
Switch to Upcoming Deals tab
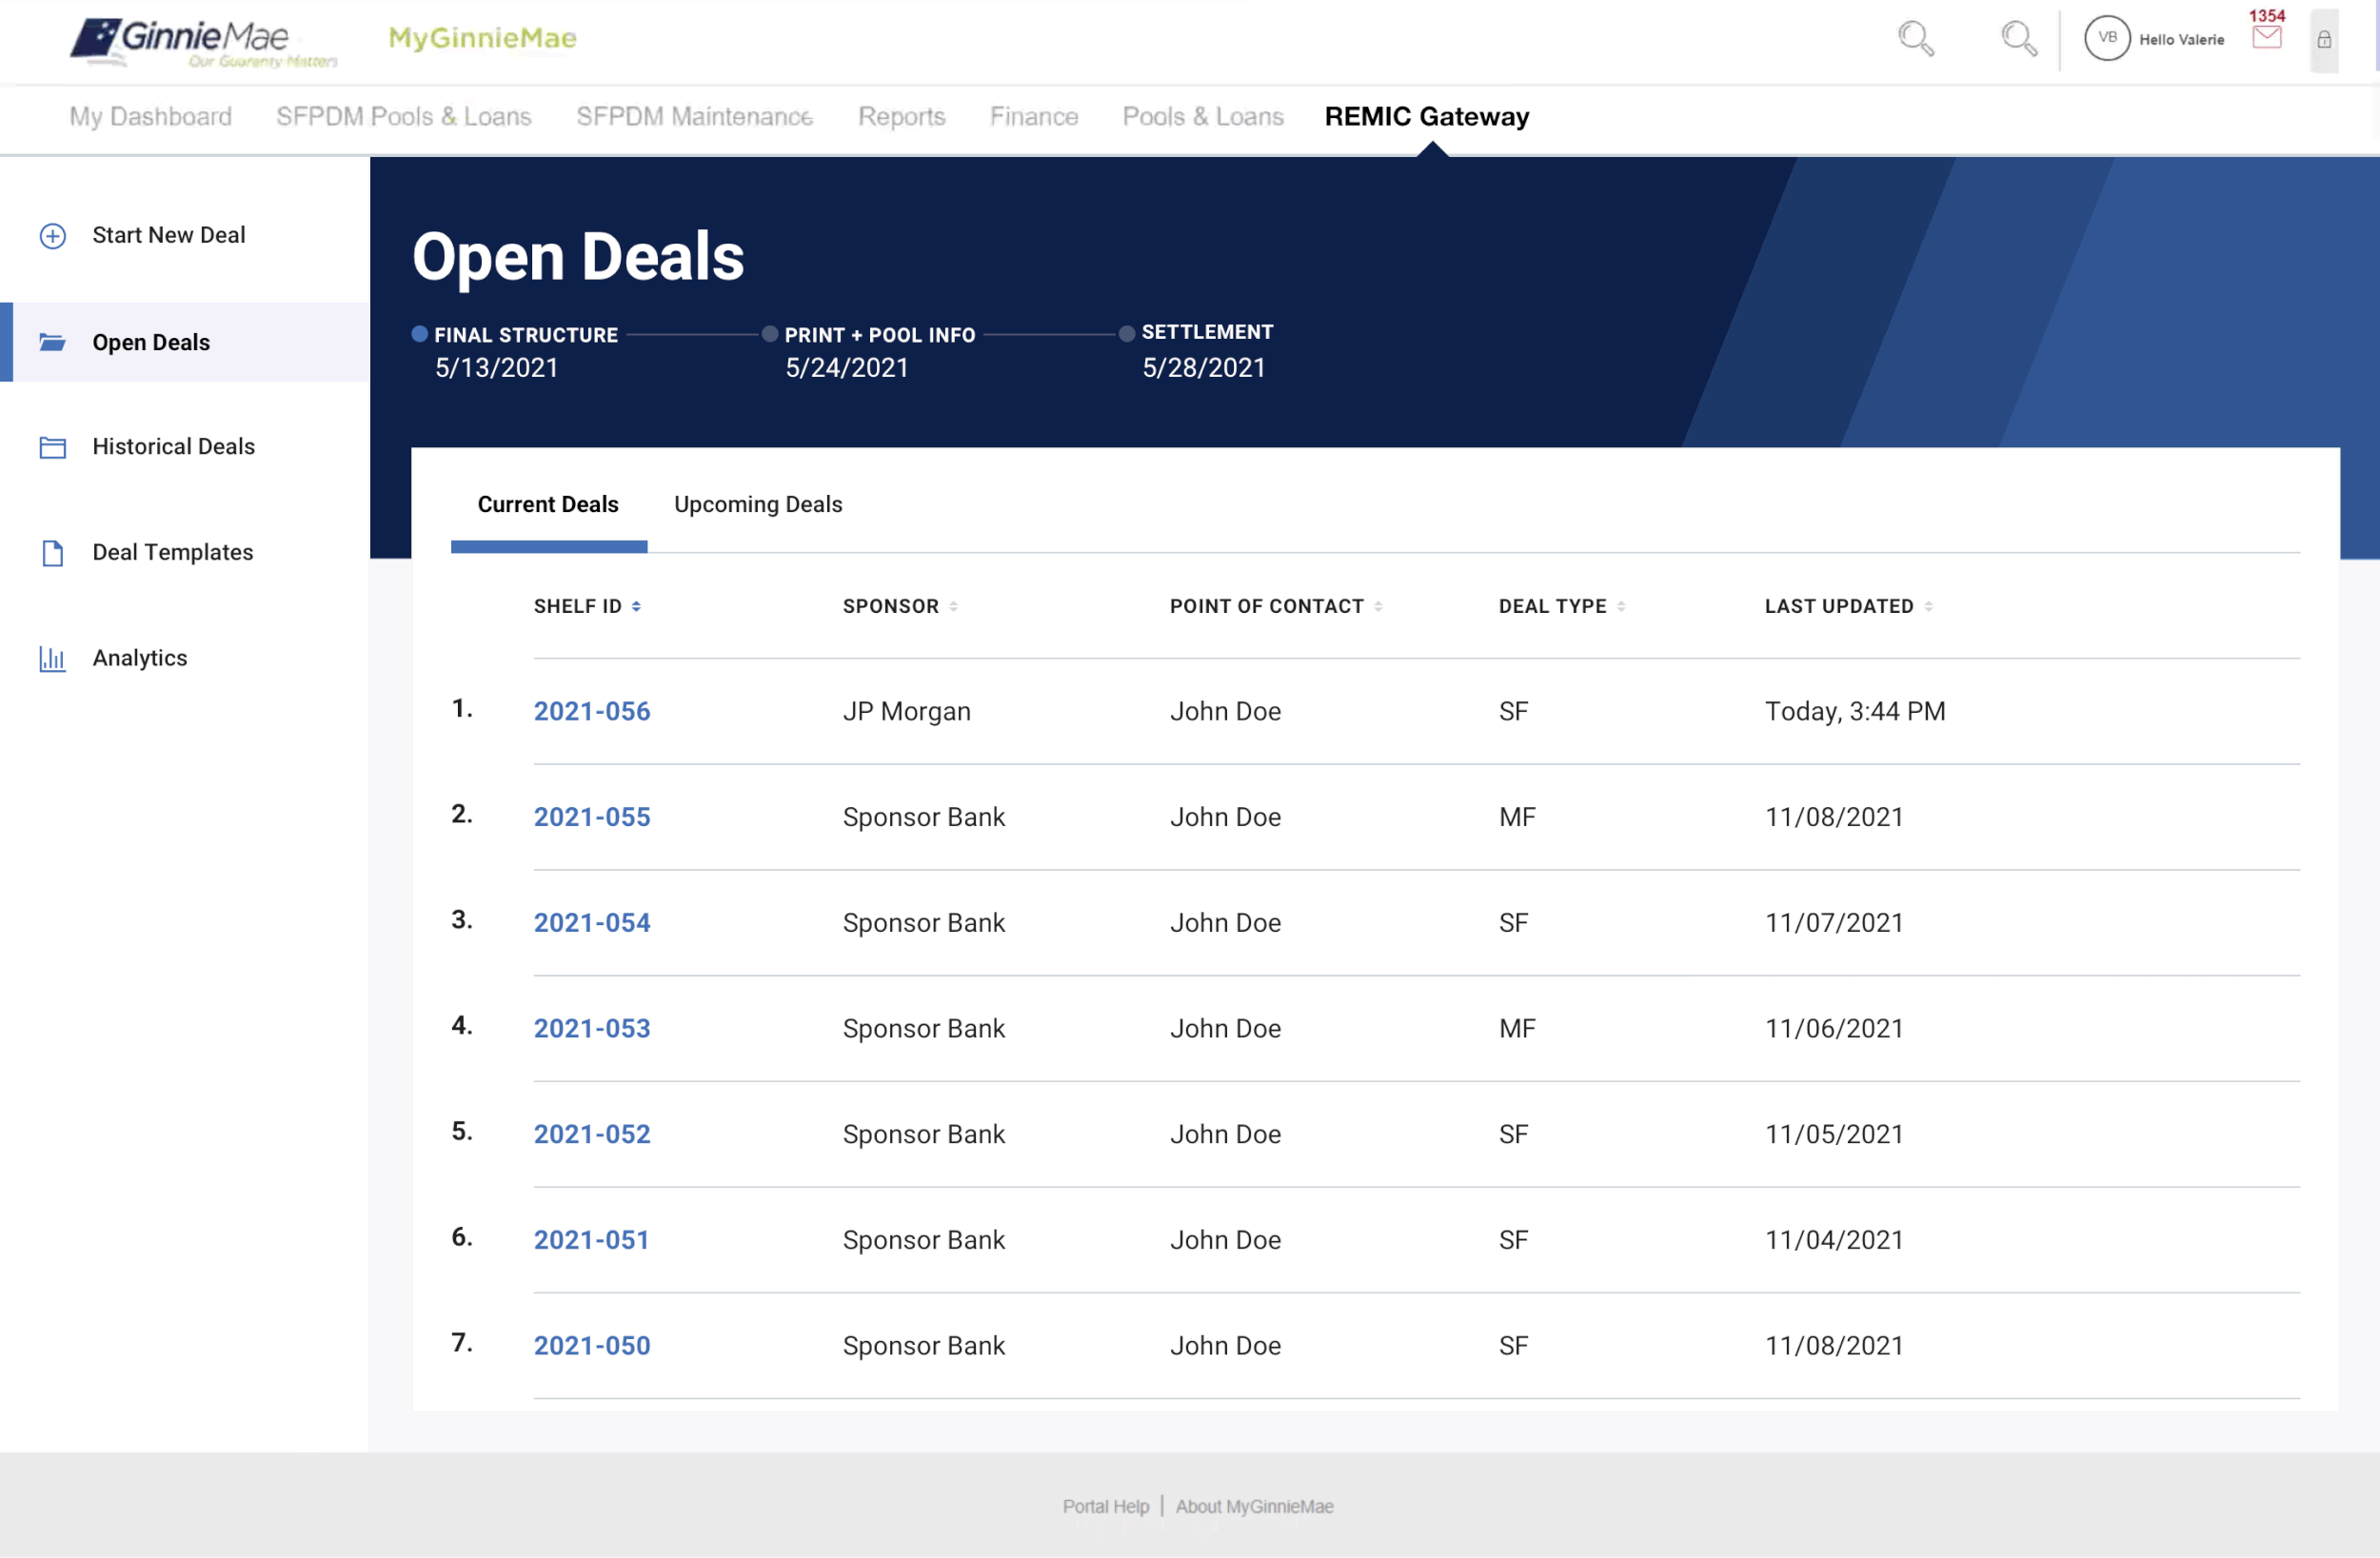click(x=758, y=505)
